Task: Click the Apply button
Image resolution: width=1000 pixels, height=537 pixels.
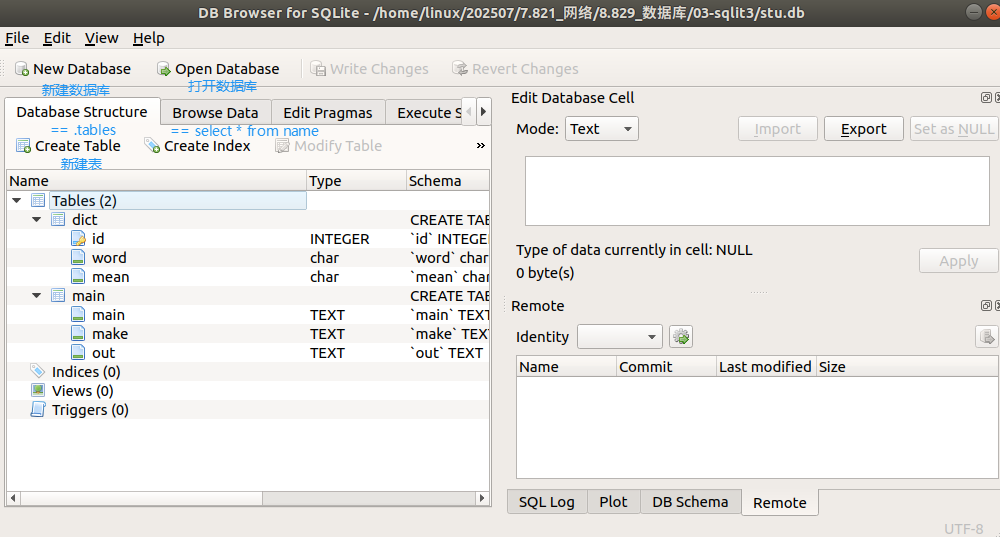Action: (959, 261)
